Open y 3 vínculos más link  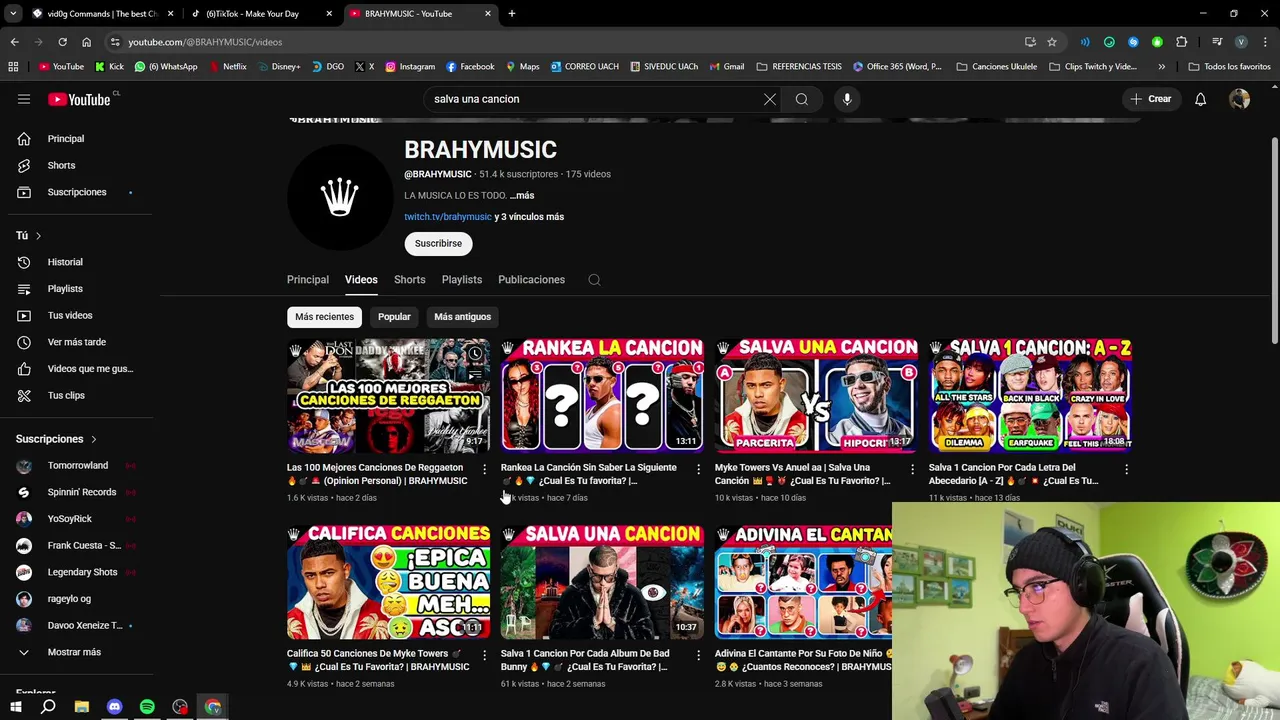point(529,217)
